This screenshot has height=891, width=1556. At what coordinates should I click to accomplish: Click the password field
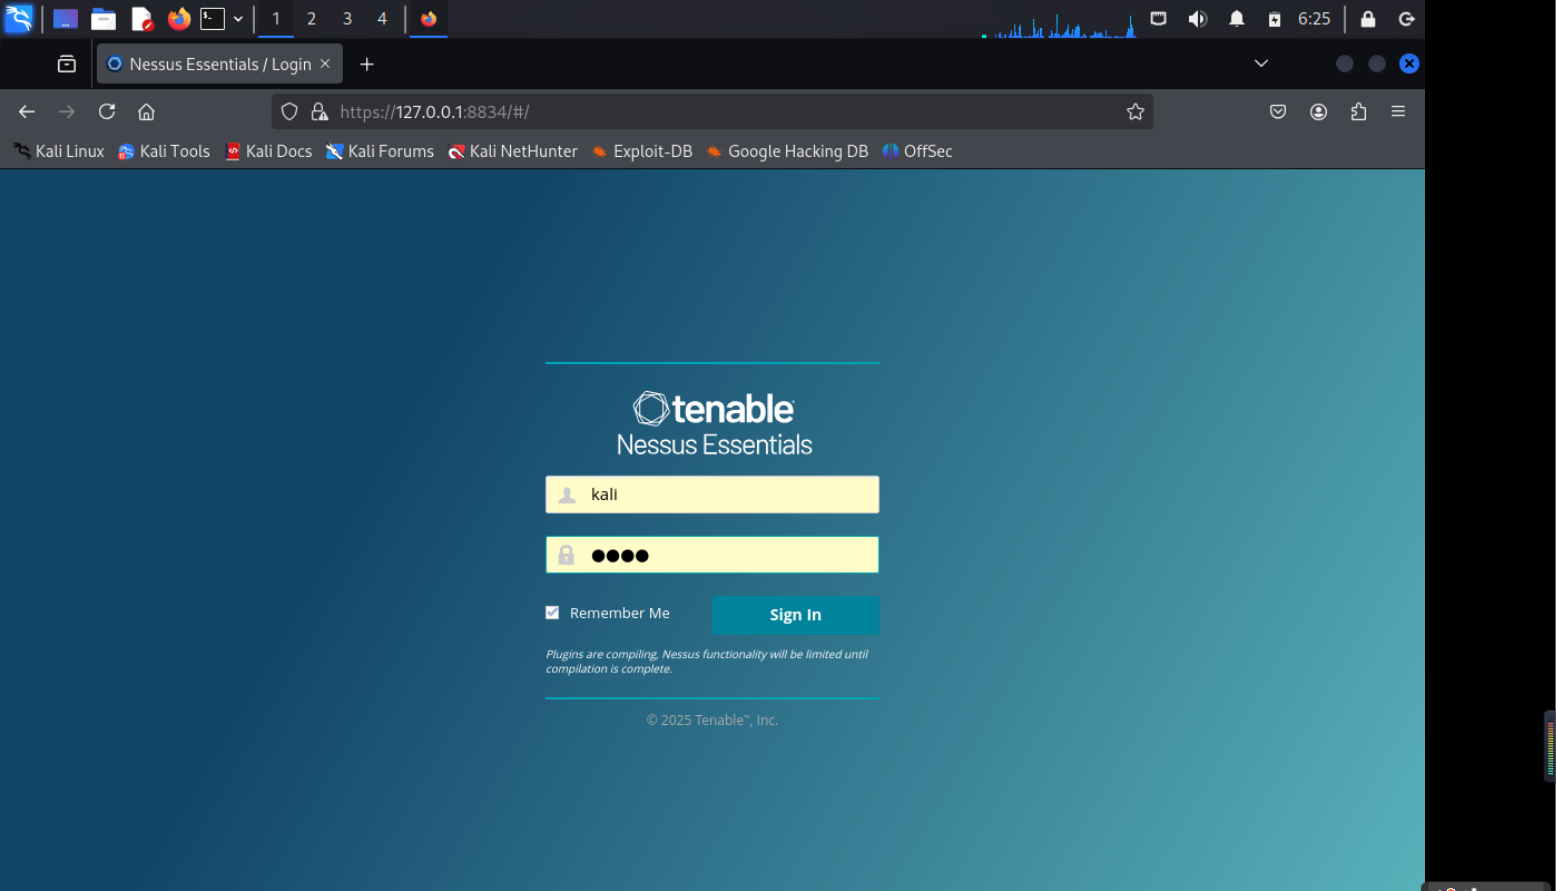[x=712, y=555]
